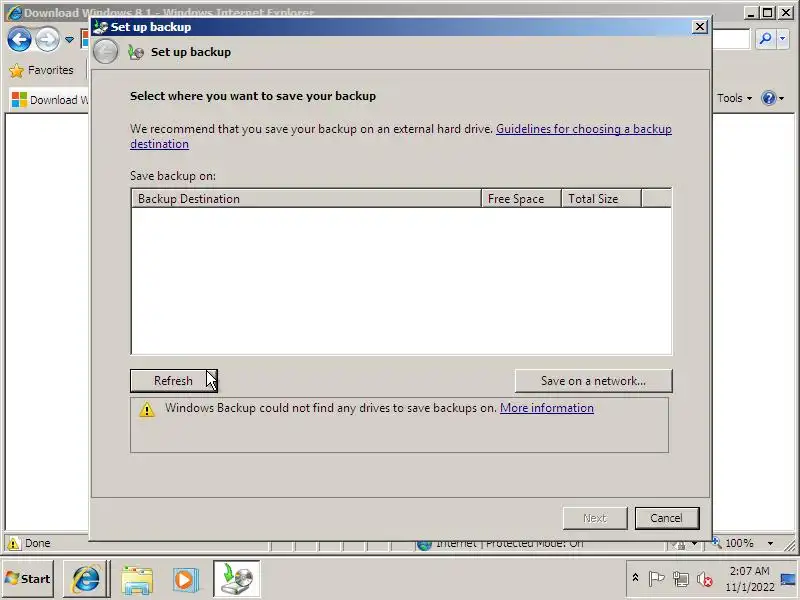The height and width of the screenshot is (600, 800).
Task: Open recent pages dropdown arrow in IE
Action: (x=69, y=40)
